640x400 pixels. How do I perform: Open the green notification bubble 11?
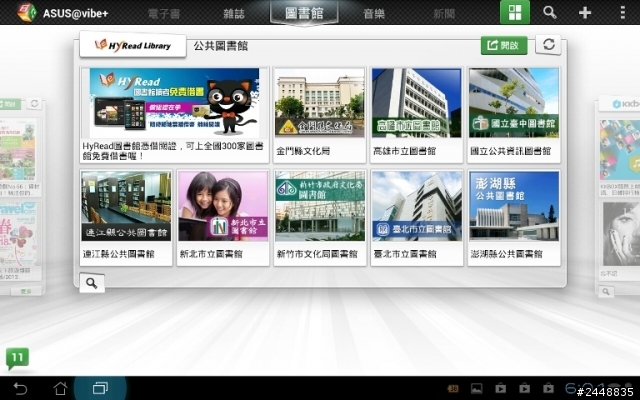pyautogui.click(x=17, y=358)
